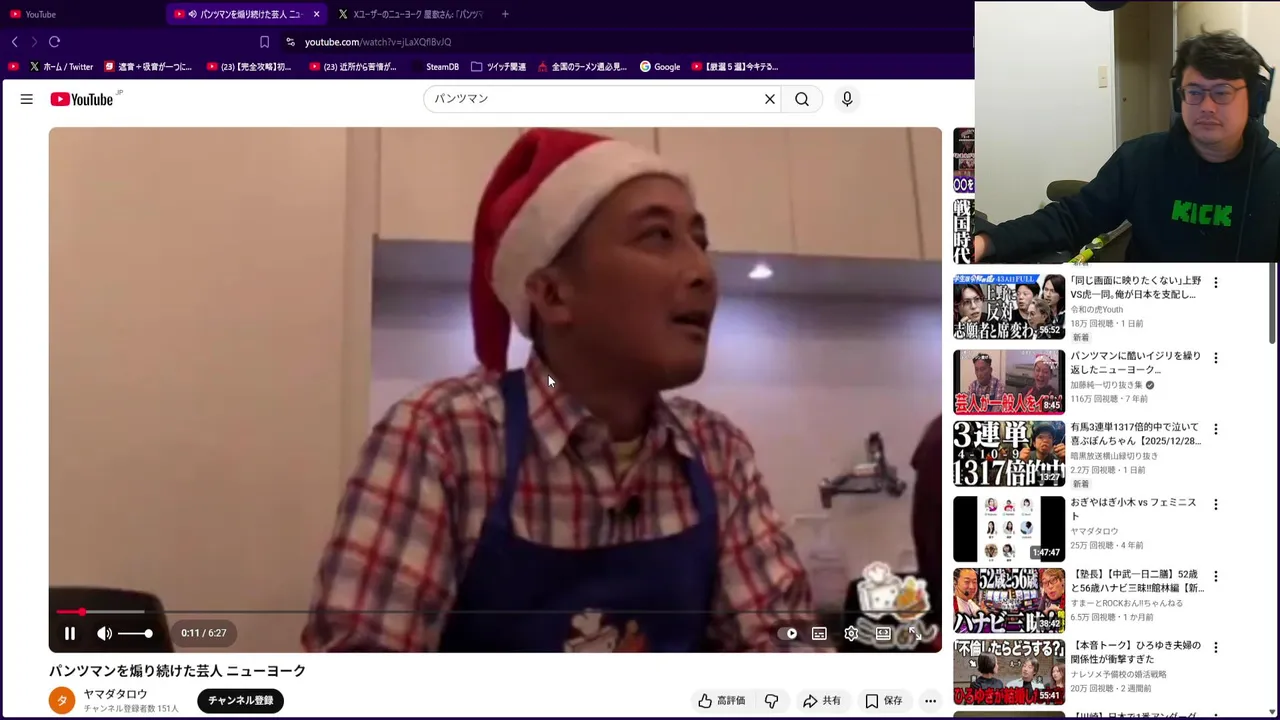The image size is (1280, 720).
Task: Open more actions ellipsis under the video
Action: point(930,701)
